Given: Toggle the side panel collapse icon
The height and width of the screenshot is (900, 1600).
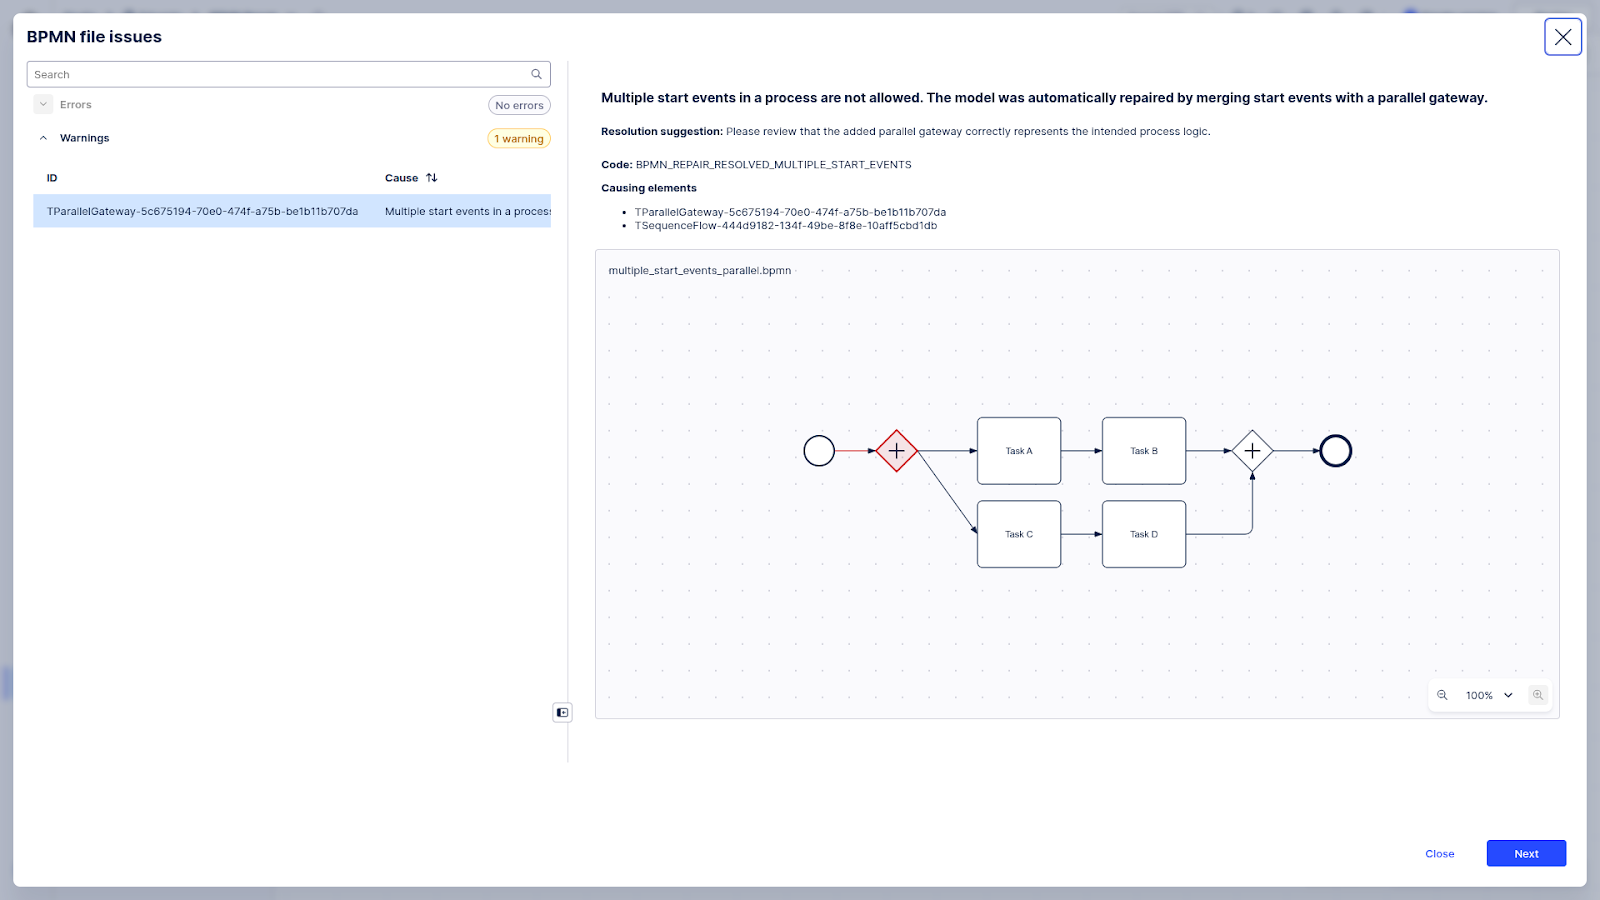Looking at the screenshot, I should (562, 712).
